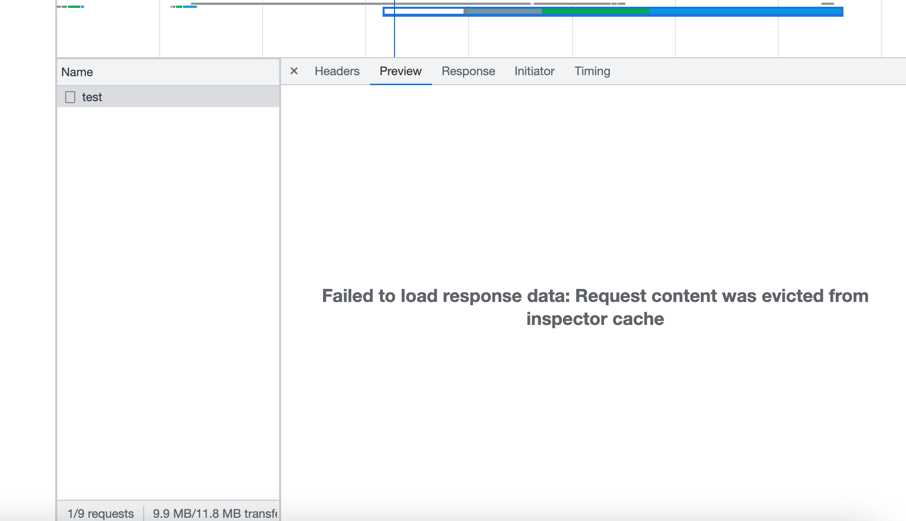Open the Headers tab
Image resolution: width=906 pixels, height=521 pixels.
tap(337, 71)
